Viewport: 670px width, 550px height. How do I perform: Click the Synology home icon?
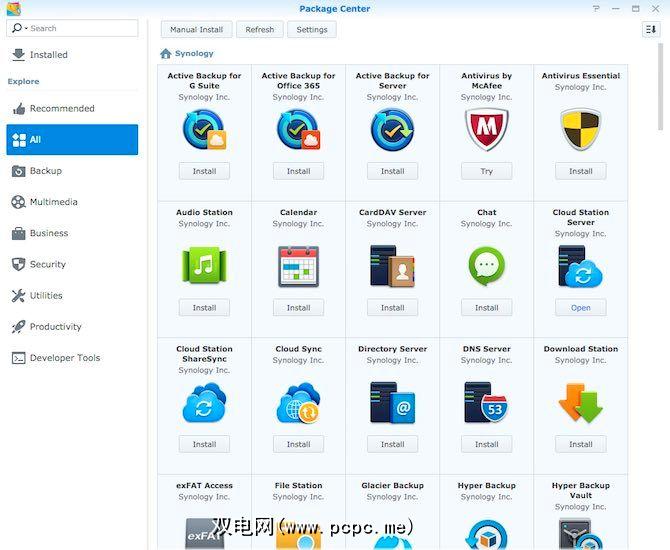166,53
